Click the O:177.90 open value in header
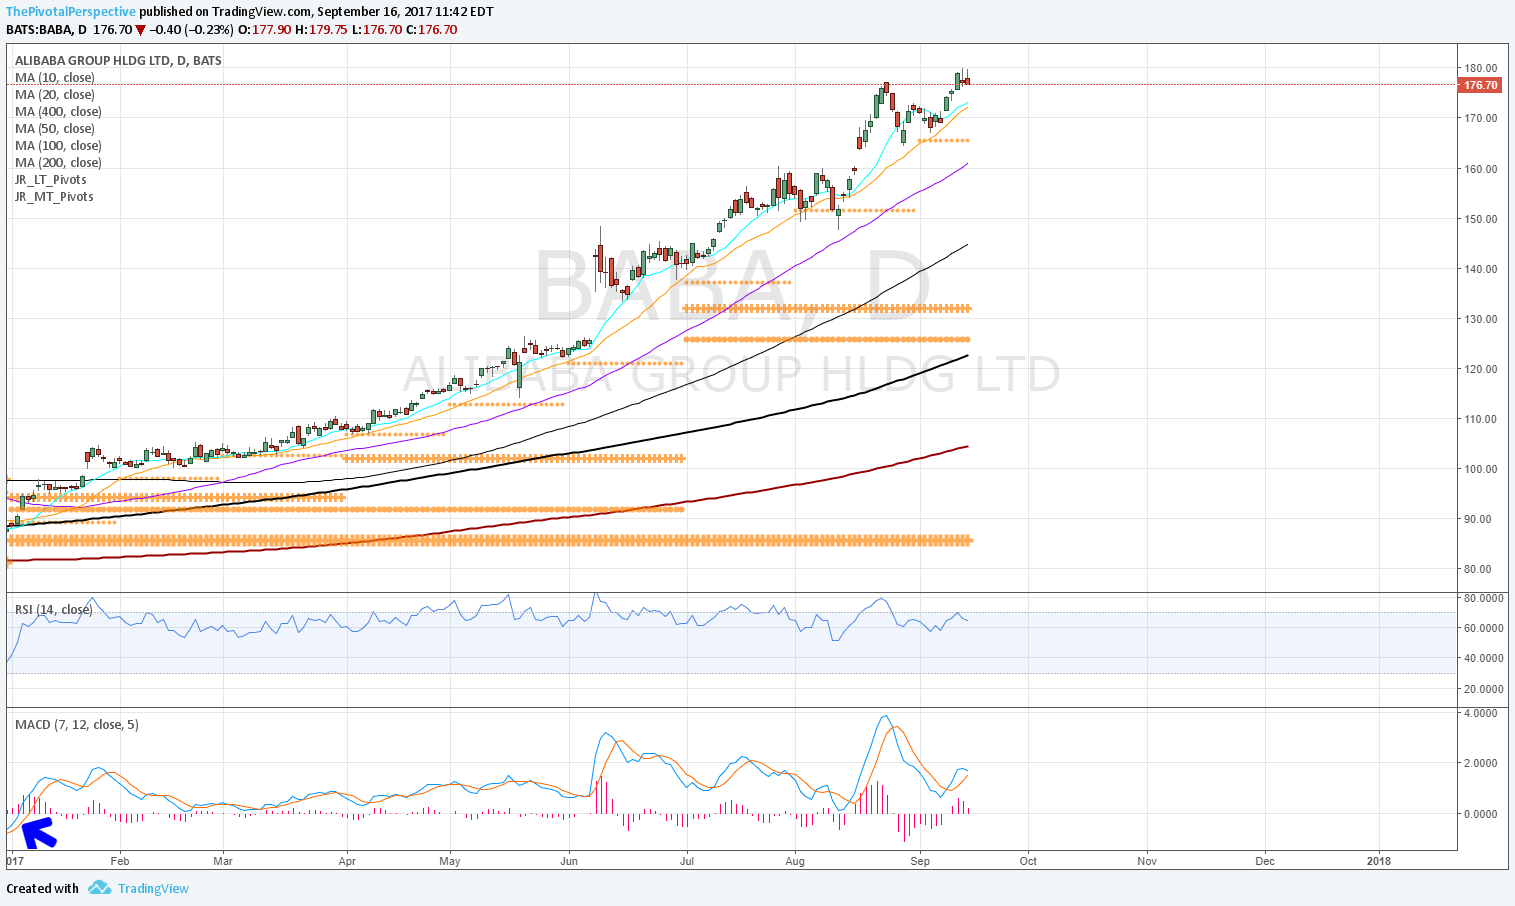Viewport: 1515px width, 906px height. tap(265, 30)
